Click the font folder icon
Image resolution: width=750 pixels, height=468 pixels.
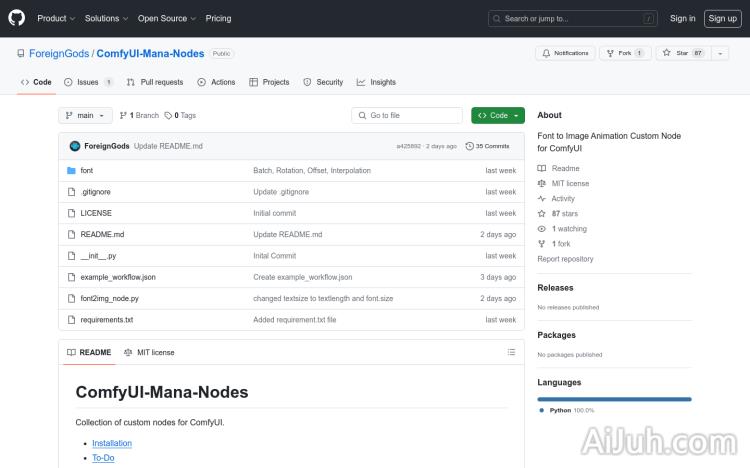coord(72,171)
